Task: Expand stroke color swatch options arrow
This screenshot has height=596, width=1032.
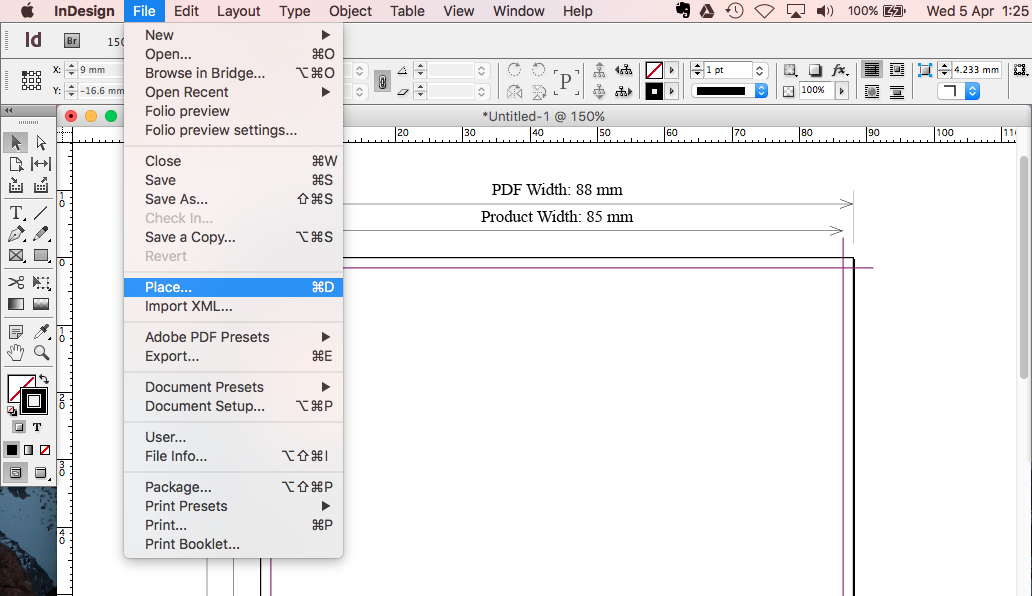Action: [x=671, y=91]
